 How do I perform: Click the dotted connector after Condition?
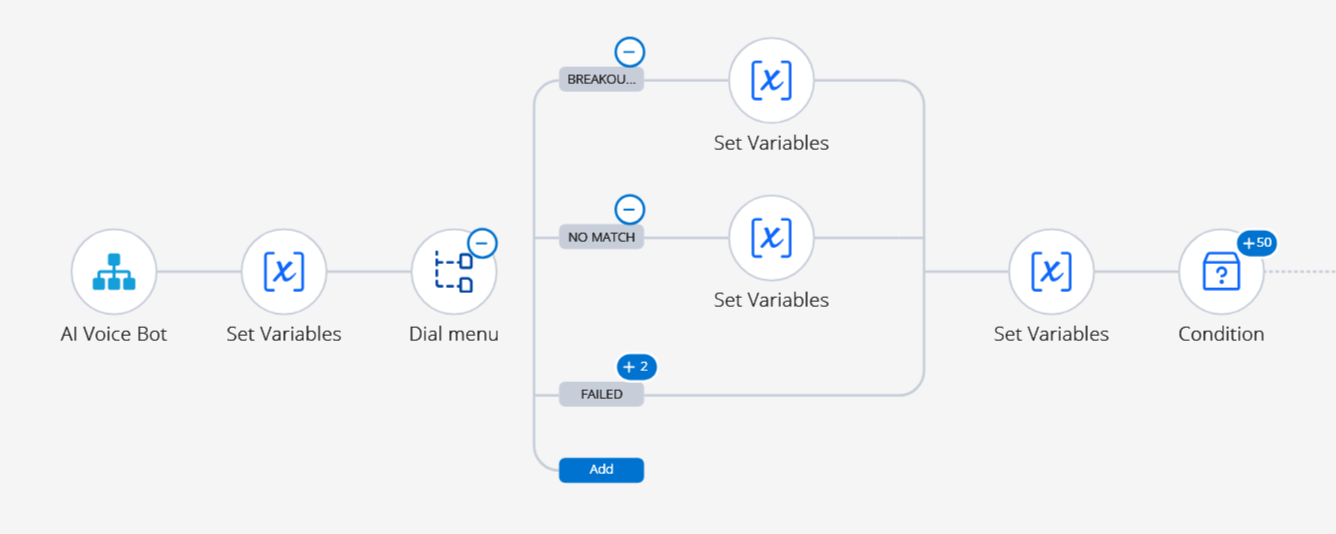coord(1300,271)
